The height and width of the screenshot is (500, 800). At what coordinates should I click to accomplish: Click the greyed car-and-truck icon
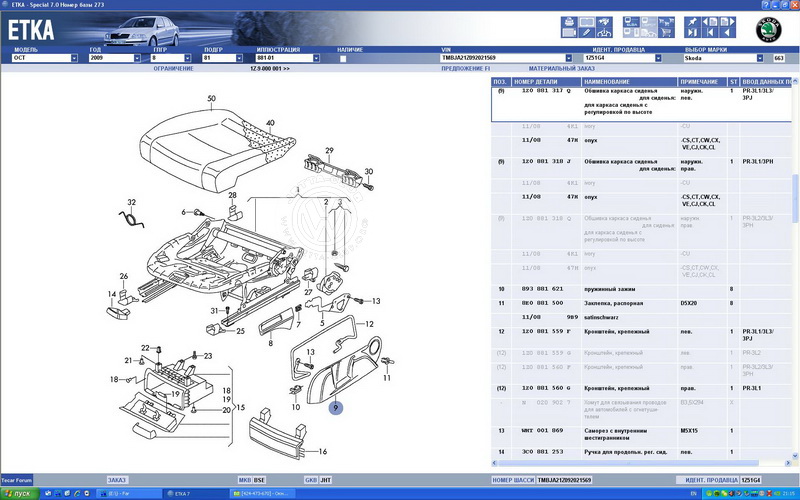648,33
